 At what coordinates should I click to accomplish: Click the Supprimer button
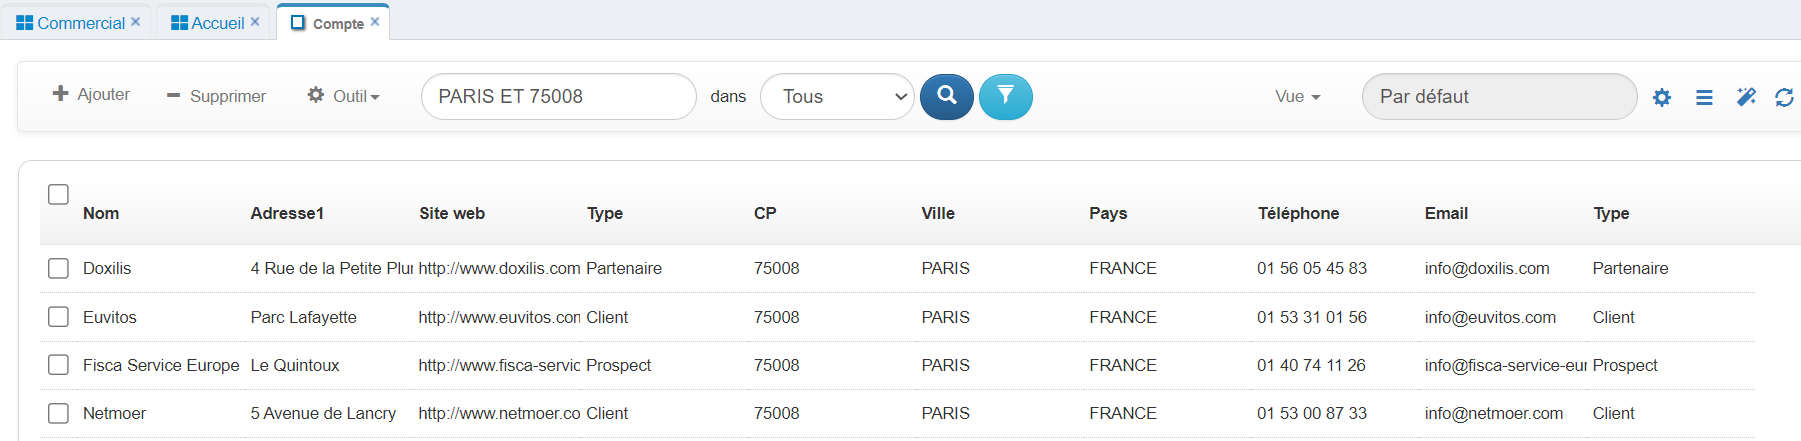tap(216, 96)
